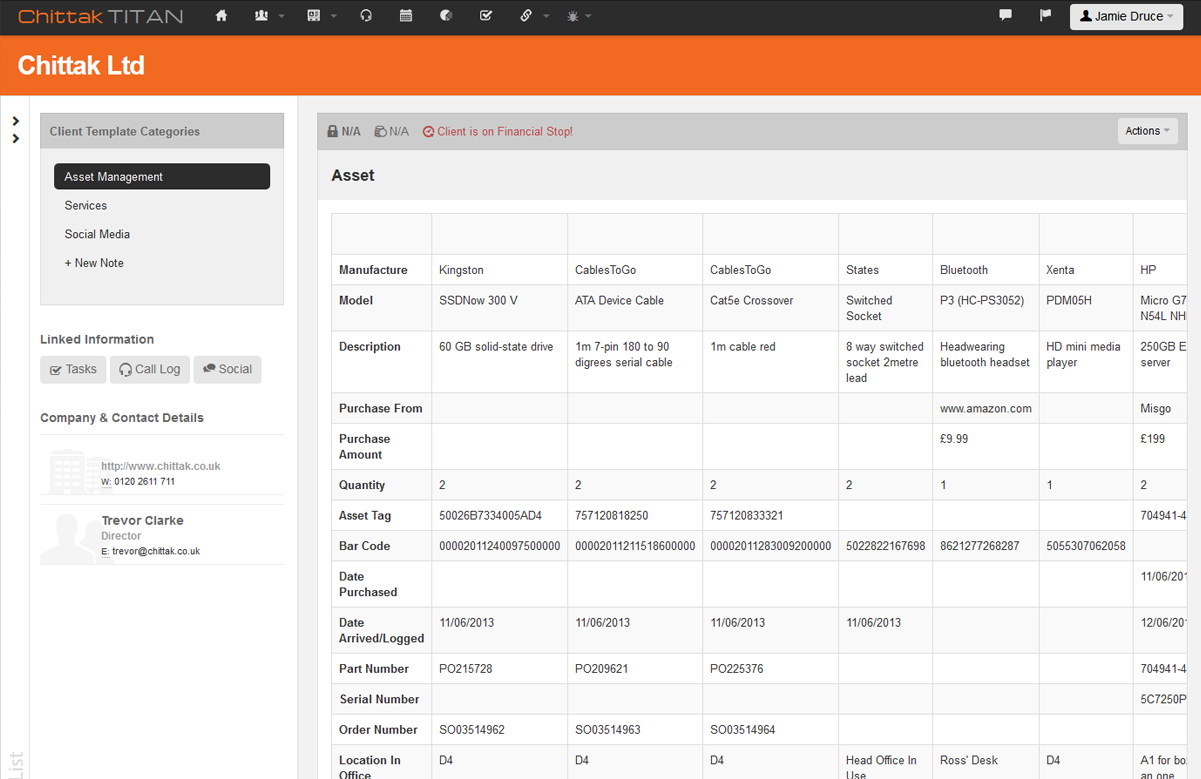Open the linked Tasks button

(73, 369)
